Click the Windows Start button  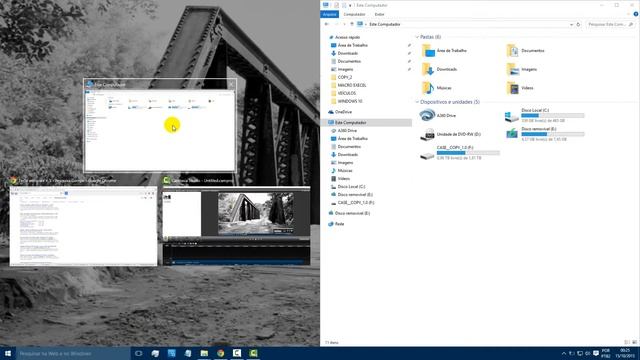(x=8, y=353)
